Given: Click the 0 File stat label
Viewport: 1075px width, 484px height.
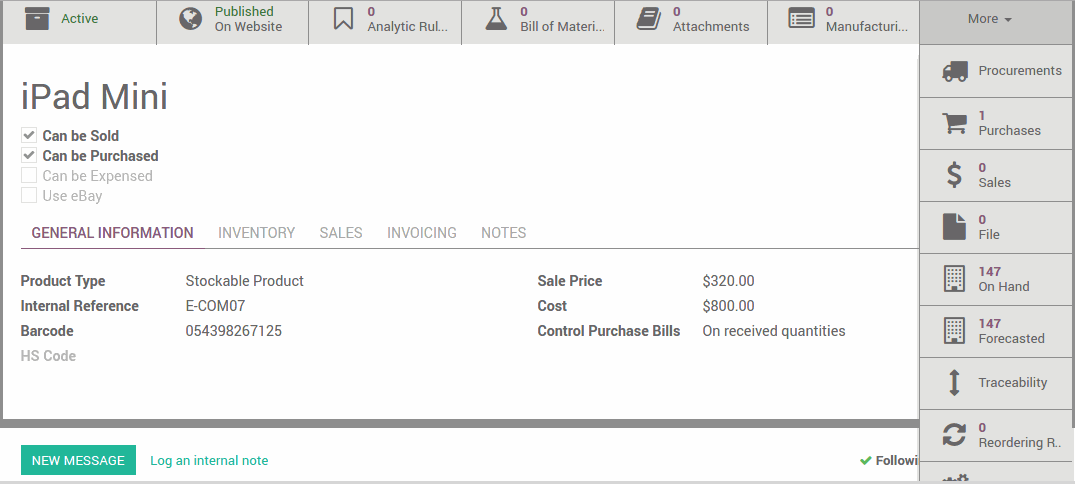Looking at the screenshot, I should (989, 227).
